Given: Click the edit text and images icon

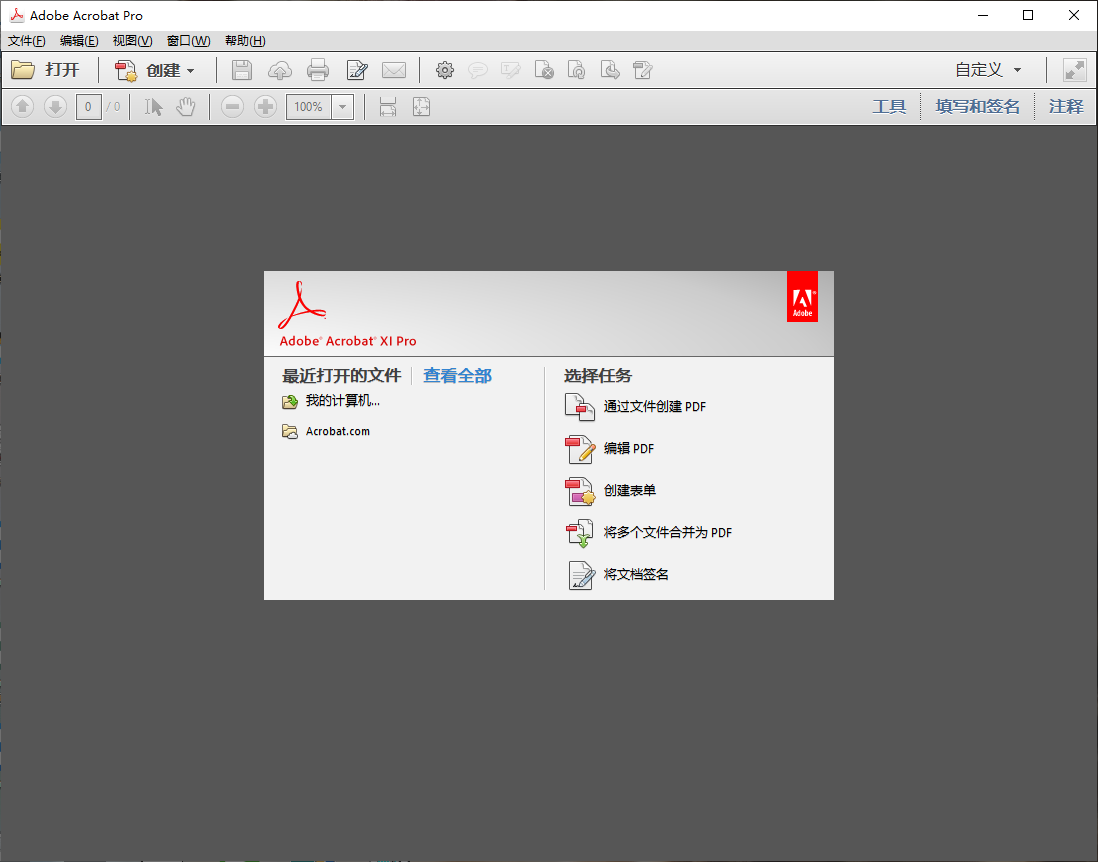Looking at the screenshot, I should [x=642, y=70].
